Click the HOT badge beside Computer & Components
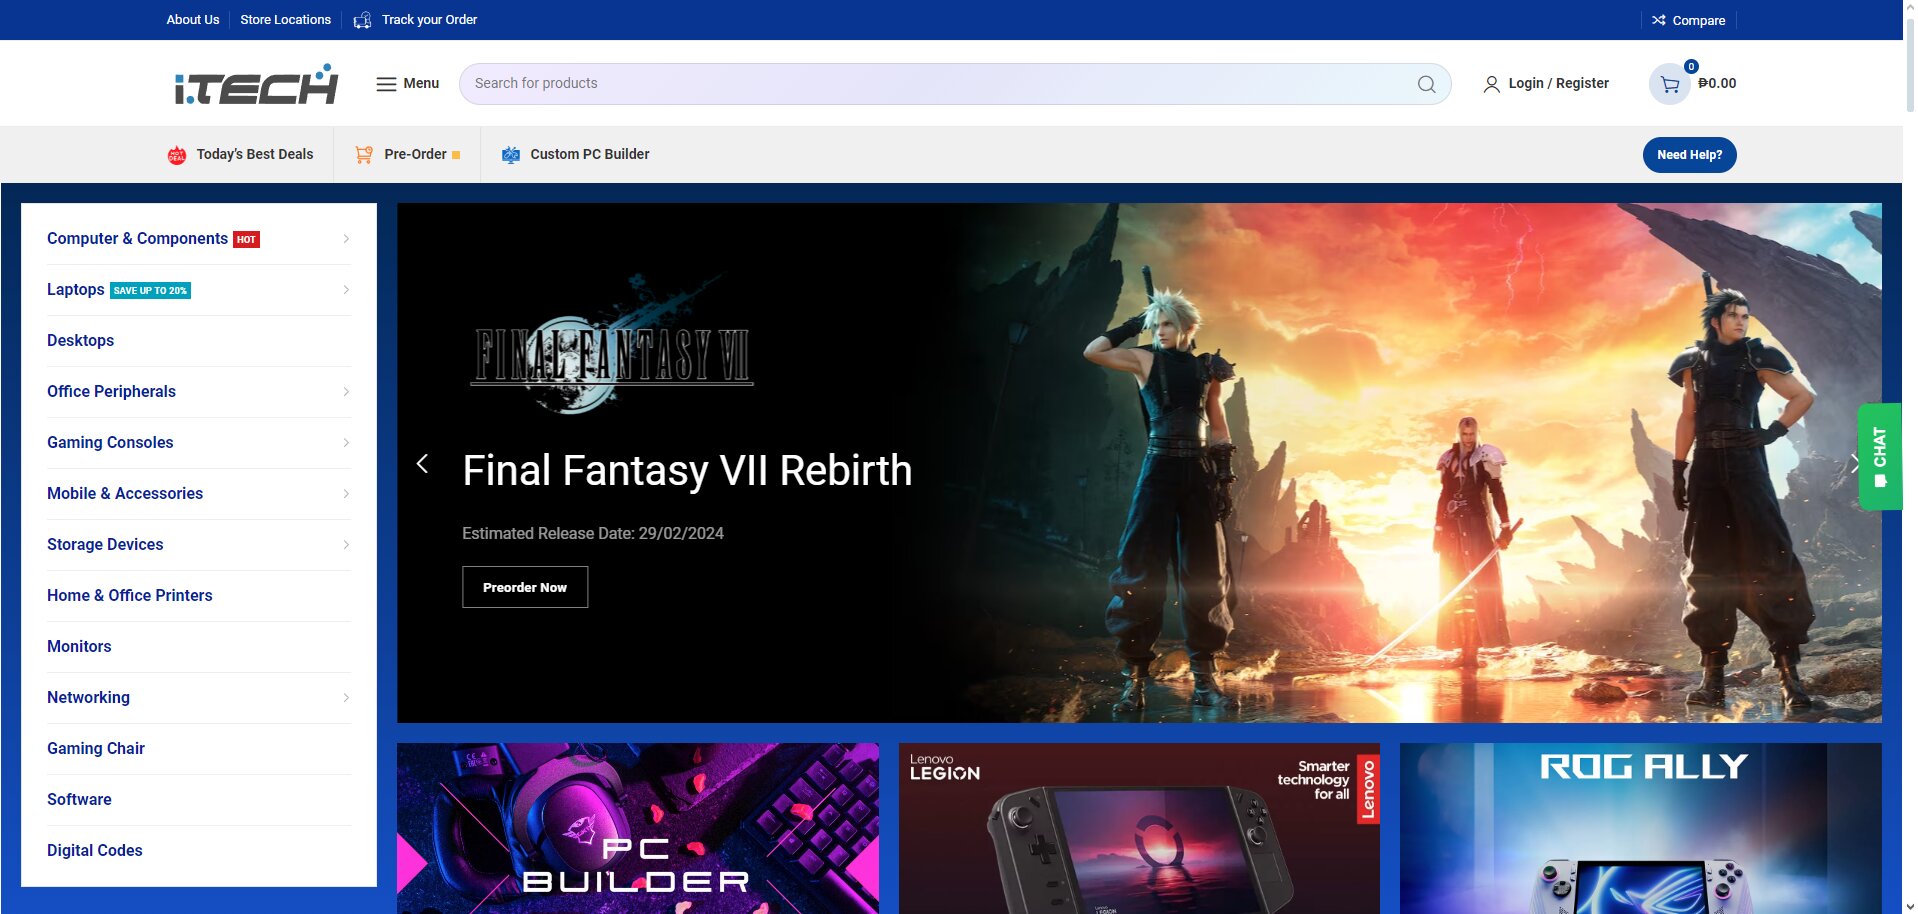The width and height of the screenshot is (1918, 914). tap(246, 239)
